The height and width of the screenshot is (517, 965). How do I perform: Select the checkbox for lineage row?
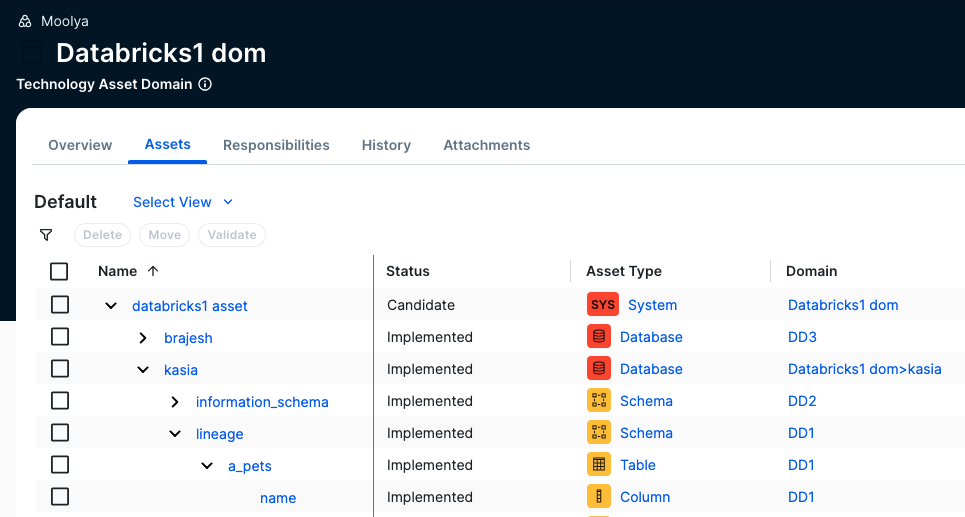[59, 433]
